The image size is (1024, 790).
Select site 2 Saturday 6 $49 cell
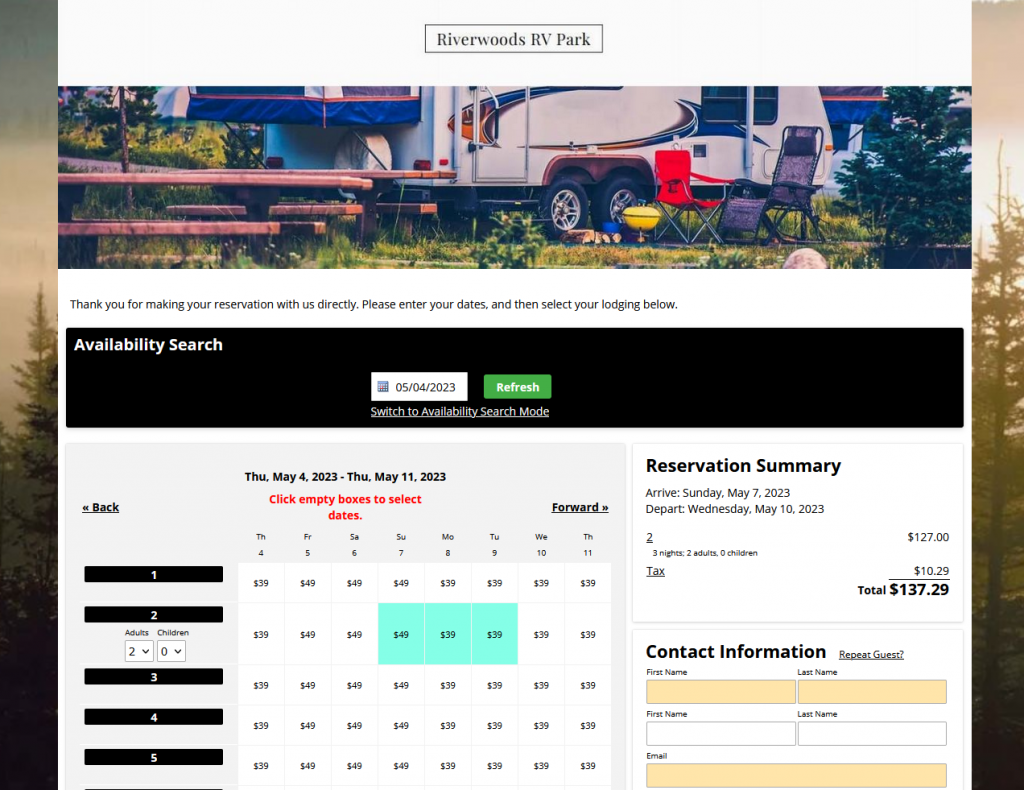[354, 634]
